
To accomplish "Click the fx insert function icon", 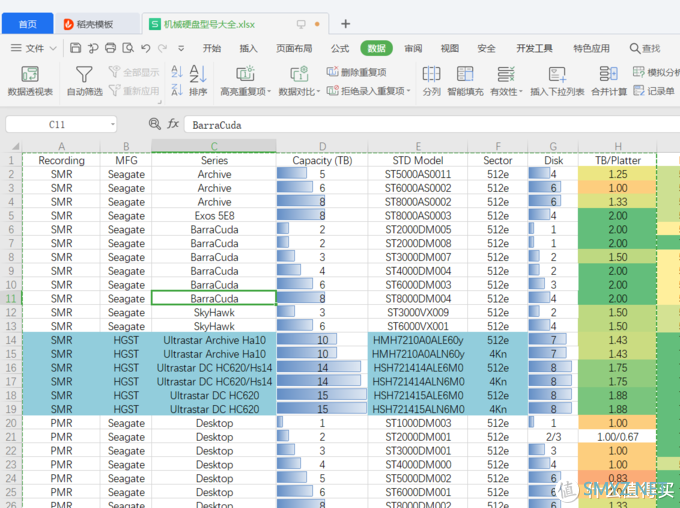I will [x=173, y=124].
